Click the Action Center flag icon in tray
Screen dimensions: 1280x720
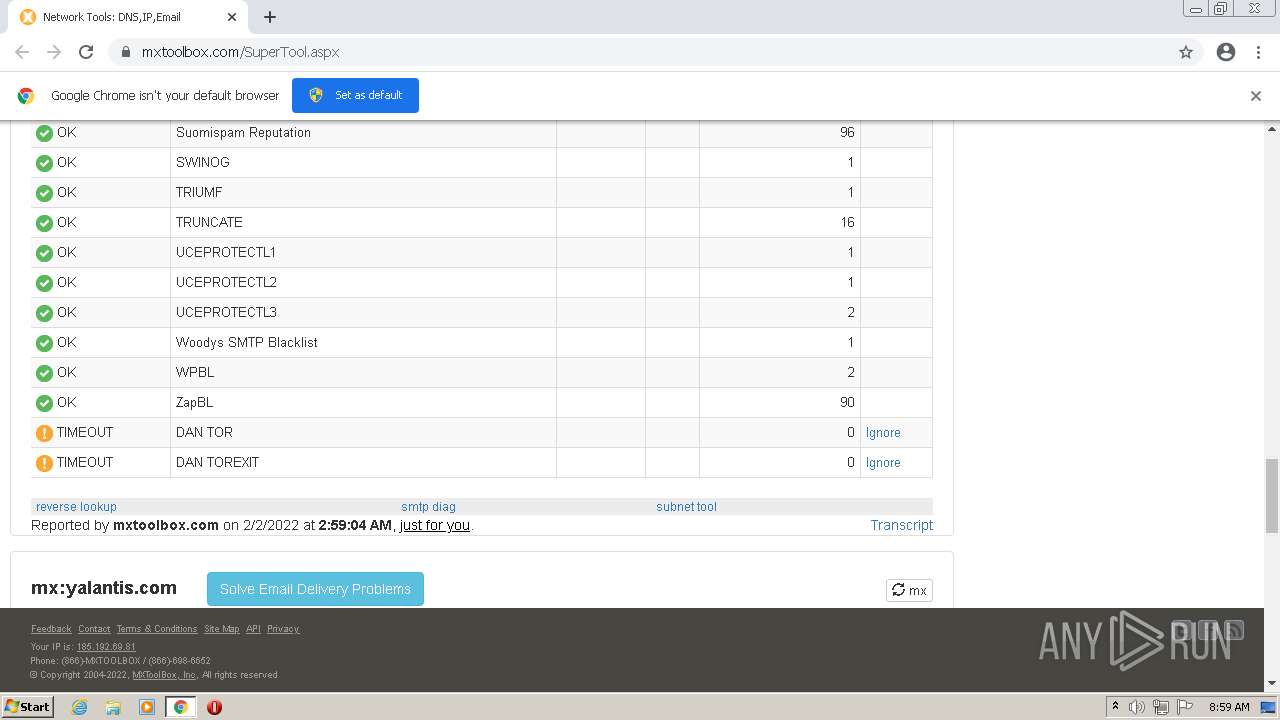[x=1185, y=707]
